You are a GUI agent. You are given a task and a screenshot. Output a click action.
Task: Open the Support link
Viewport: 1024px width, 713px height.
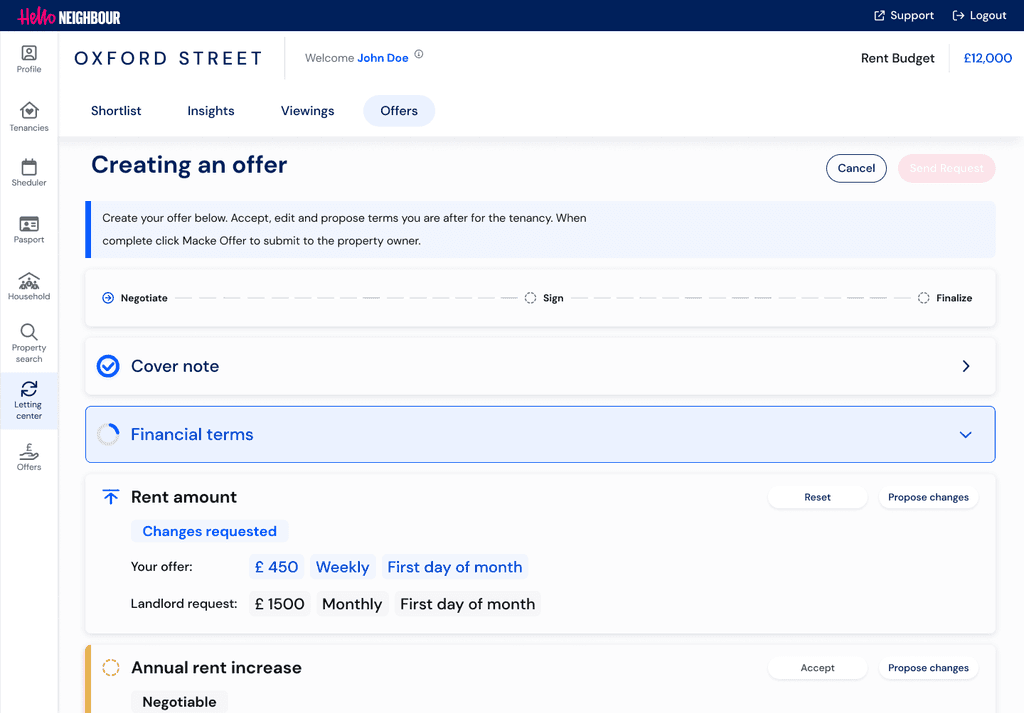pos(904,16)
